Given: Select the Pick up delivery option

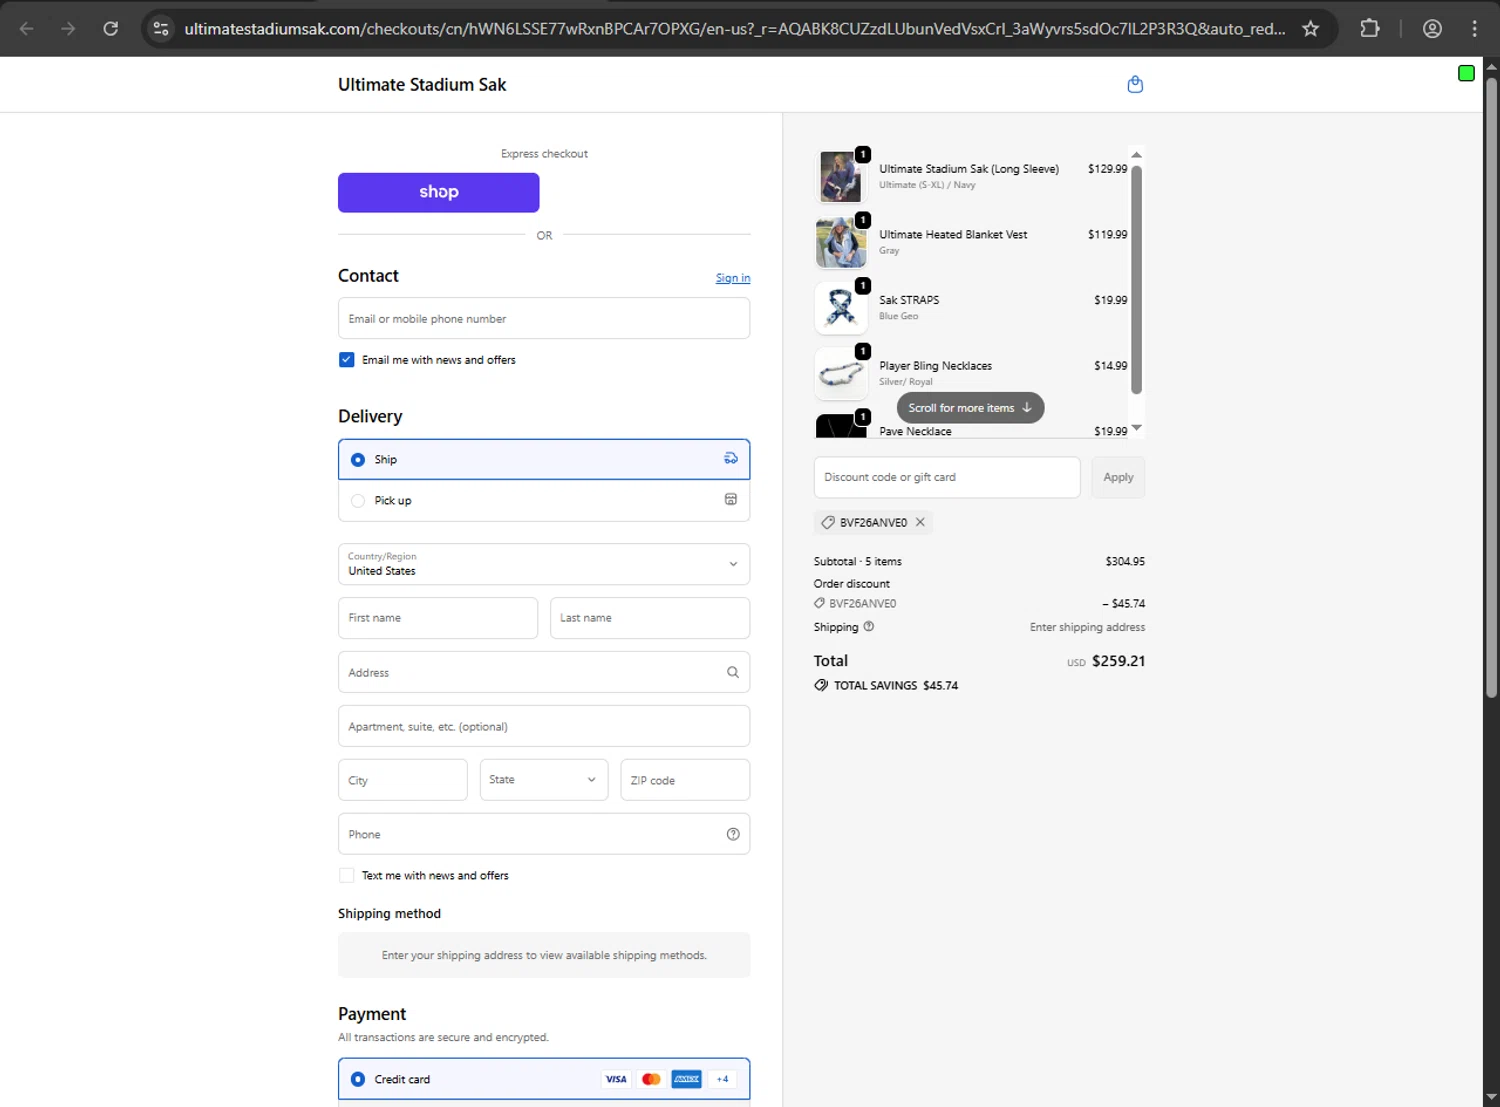Looking at the screenshot, I should pyautogui.click(x=544, y=500).
